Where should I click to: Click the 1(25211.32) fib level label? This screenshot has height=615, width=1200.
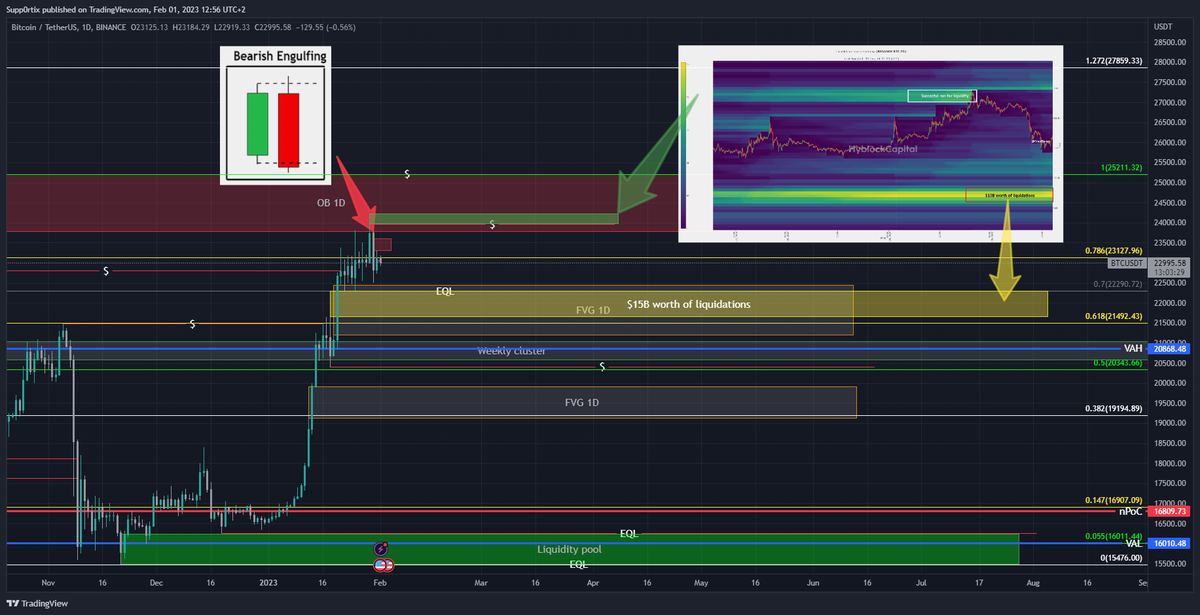[1120, 167]
